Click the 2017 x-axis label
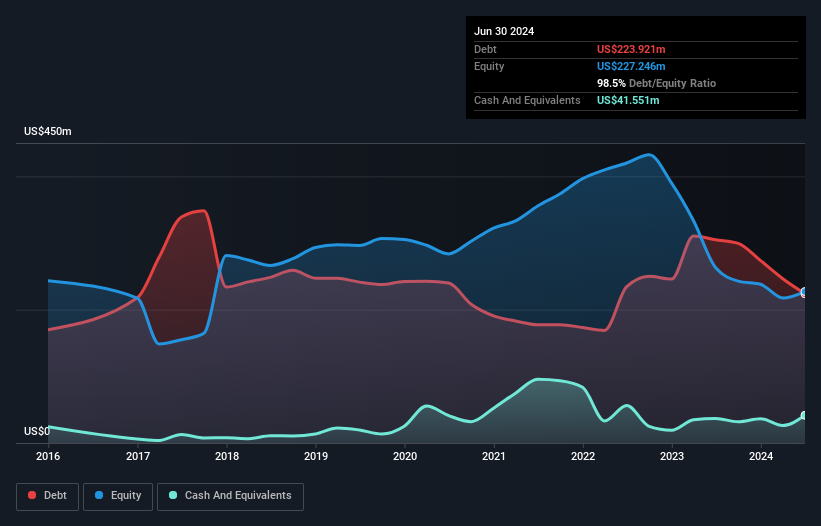 (x=138, y=456)
